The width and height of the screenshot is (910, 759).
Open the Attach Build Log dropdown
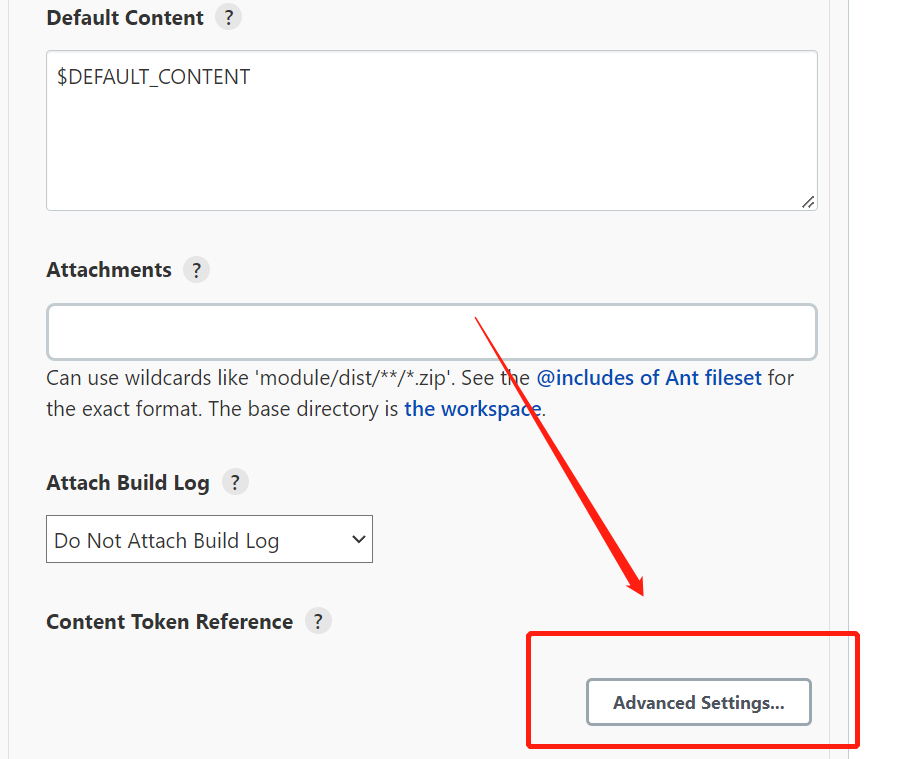209,540
